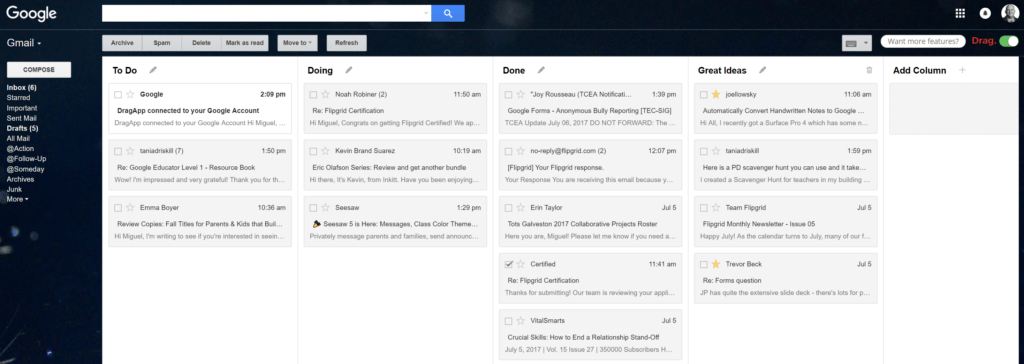Open the Archives label
This screenshot has height=364, width=1024.
pyautogui.click(x=20, y=178)
